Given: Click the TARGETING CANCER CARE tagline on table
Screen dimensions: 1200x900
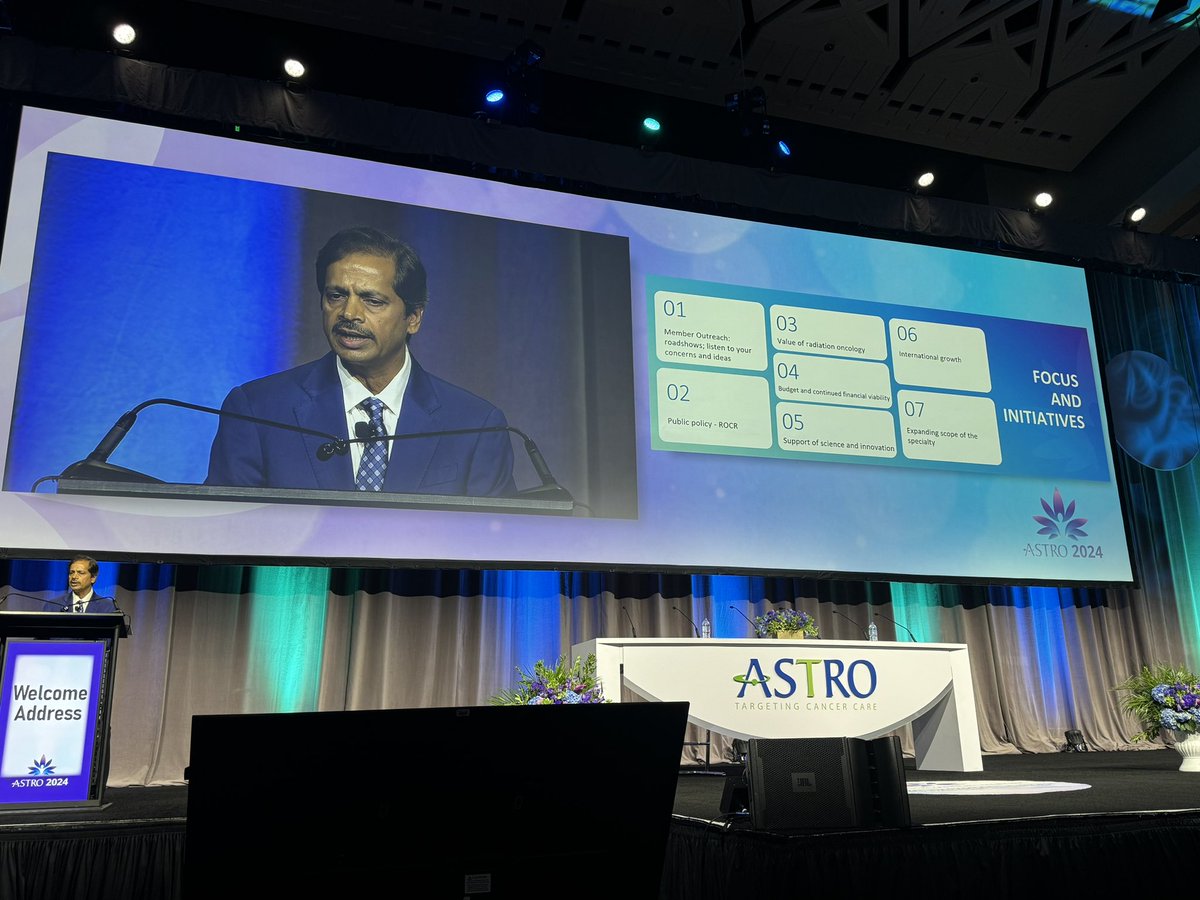Looking at the screenshot, I should [x=804, y=707].
